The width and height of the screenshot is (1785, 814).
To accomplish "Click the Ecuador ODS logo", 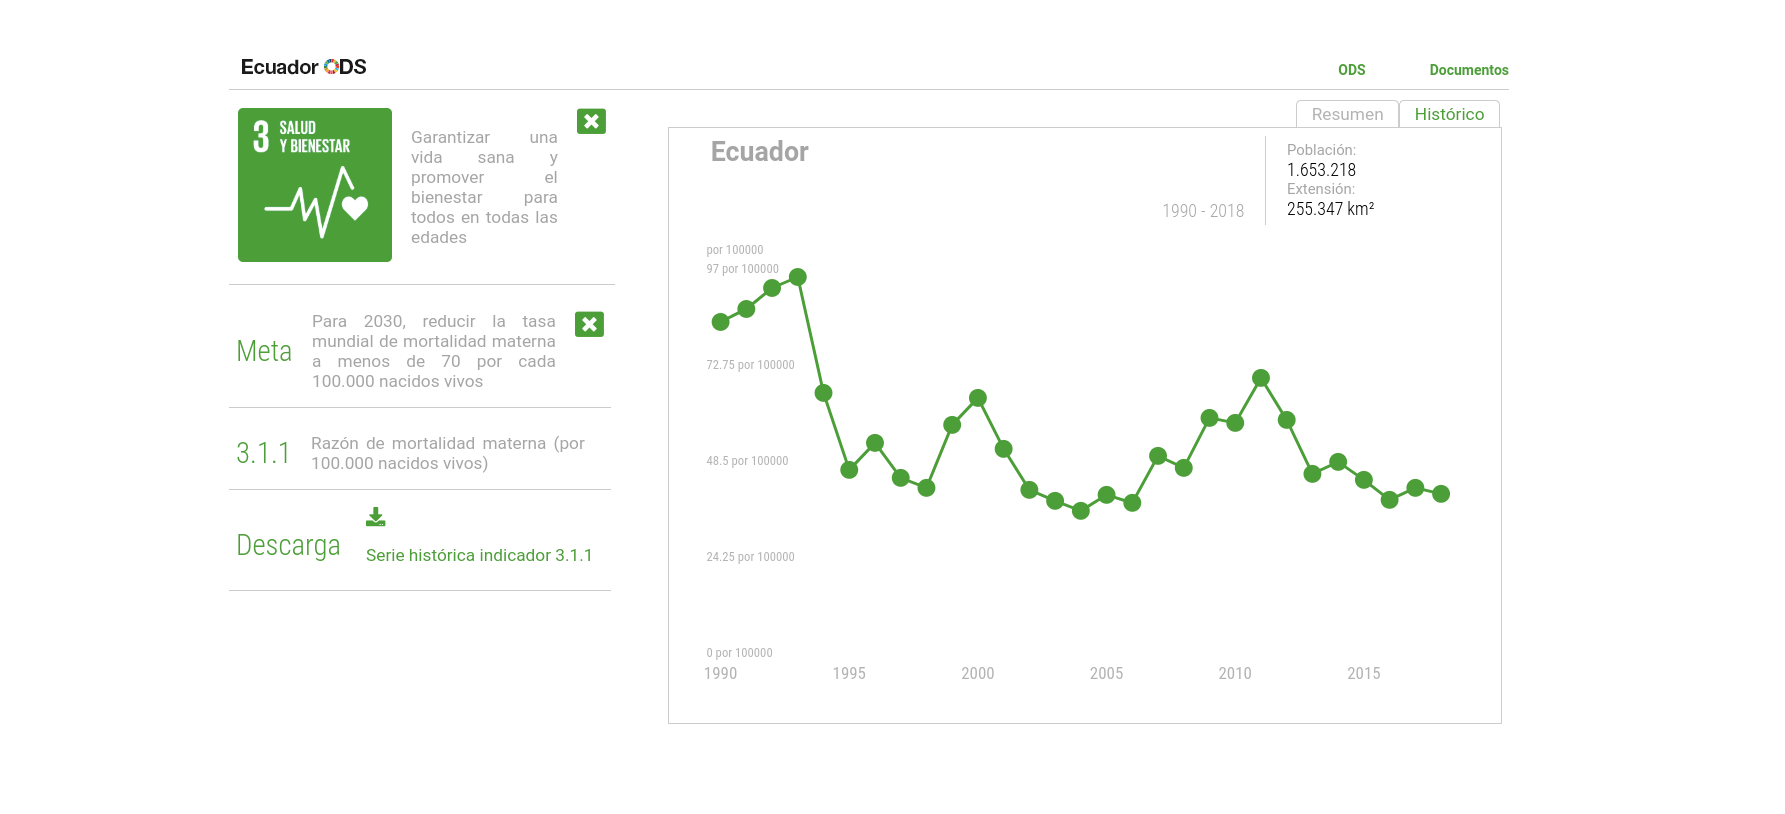I will (x=303, y=67).
